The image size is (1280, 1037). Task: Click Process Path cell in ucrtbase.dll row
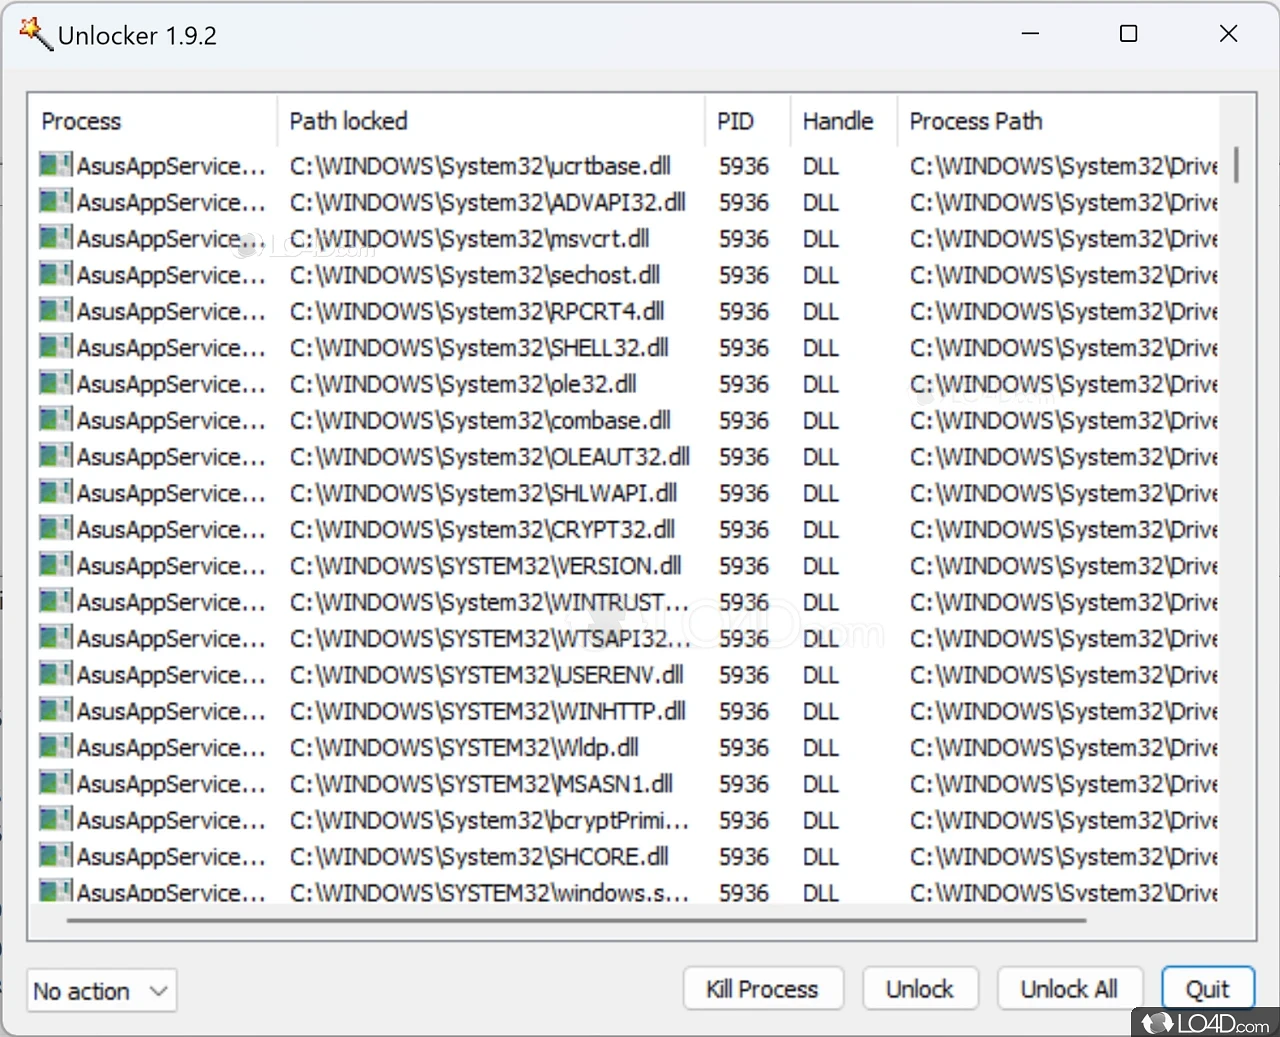[x=1064, y=165]
